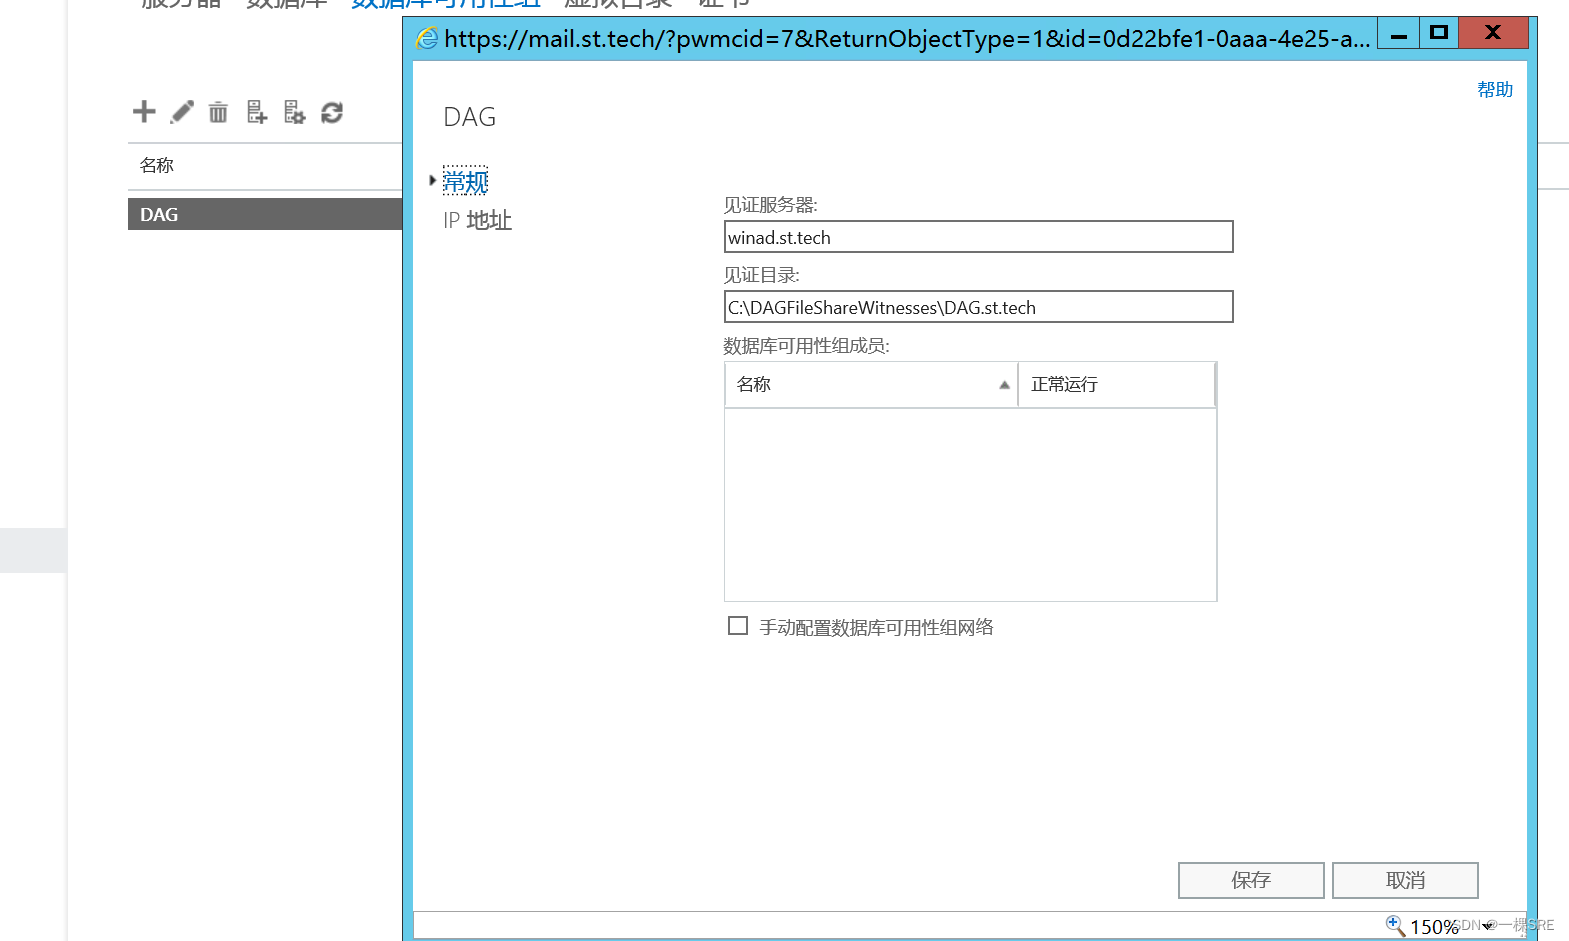Minimize the DAG popup window
Image resolution: width=1569 pixels, height=941 pixels.
point(1399,33)
